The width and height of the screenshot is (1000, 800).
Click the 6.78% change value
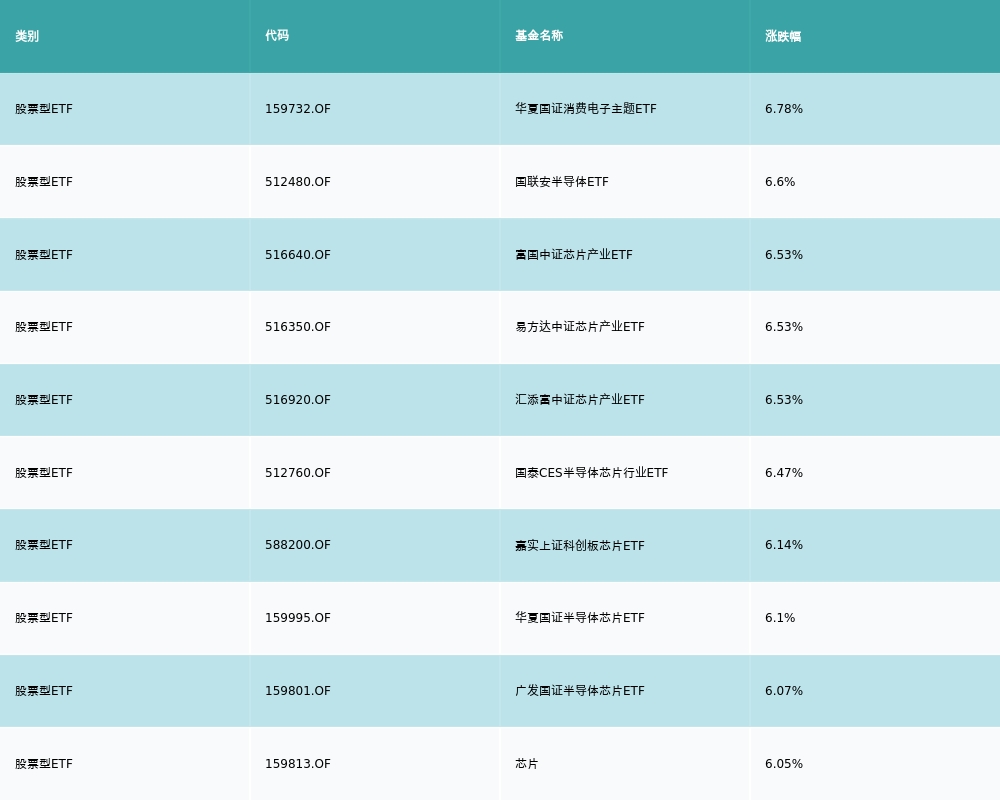pos(784,108)
